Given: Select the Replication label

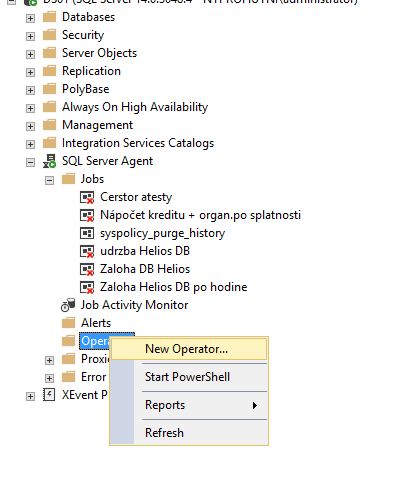Looking at the screenshot, I should 91,71.
